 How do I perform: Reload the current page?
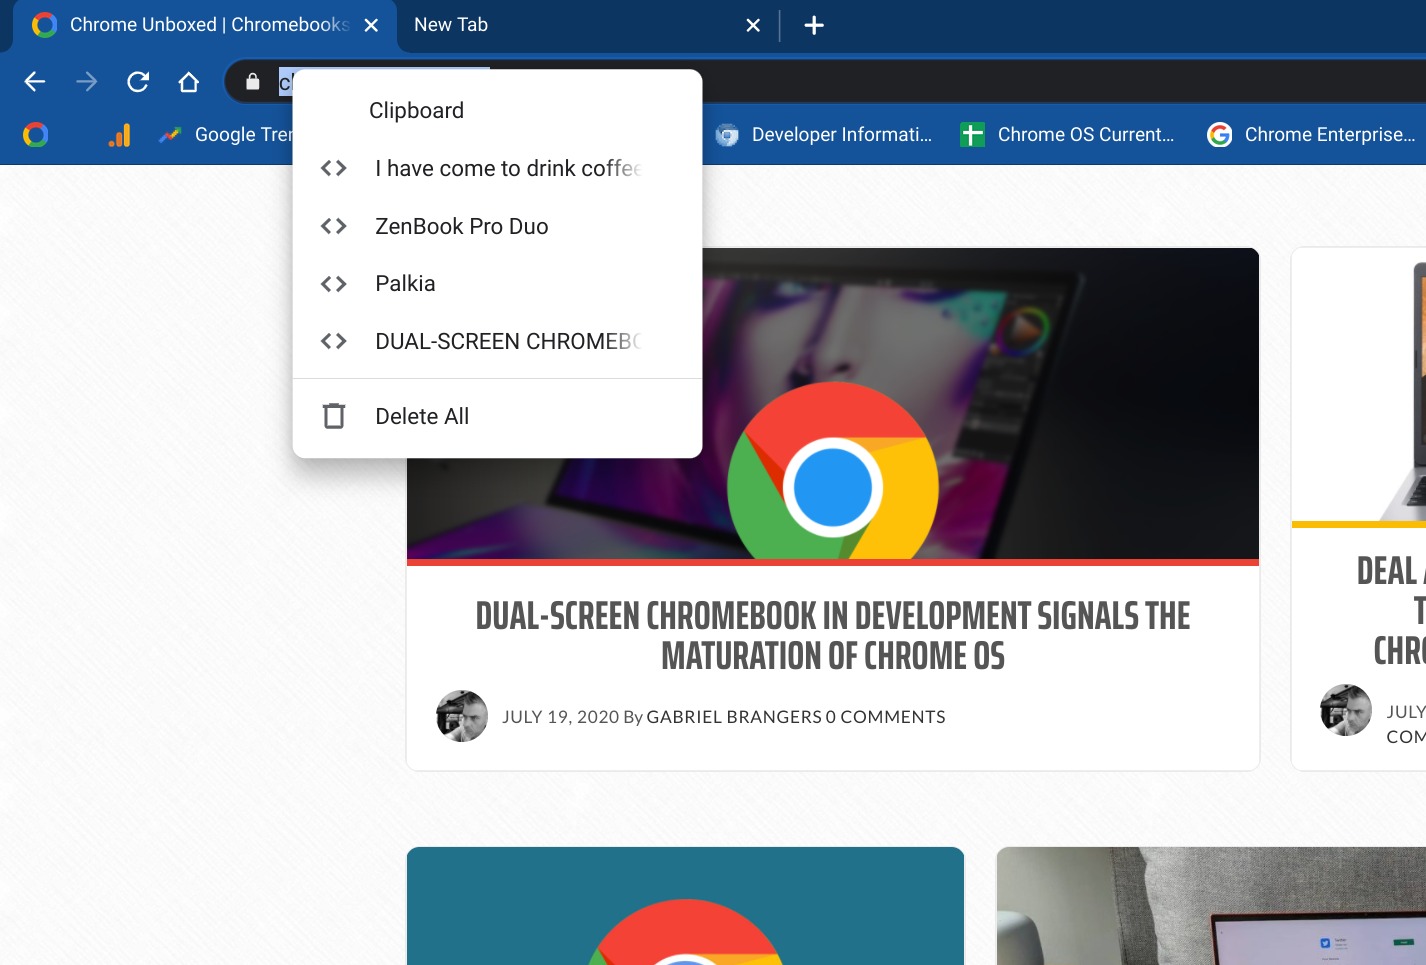[138, 82]
